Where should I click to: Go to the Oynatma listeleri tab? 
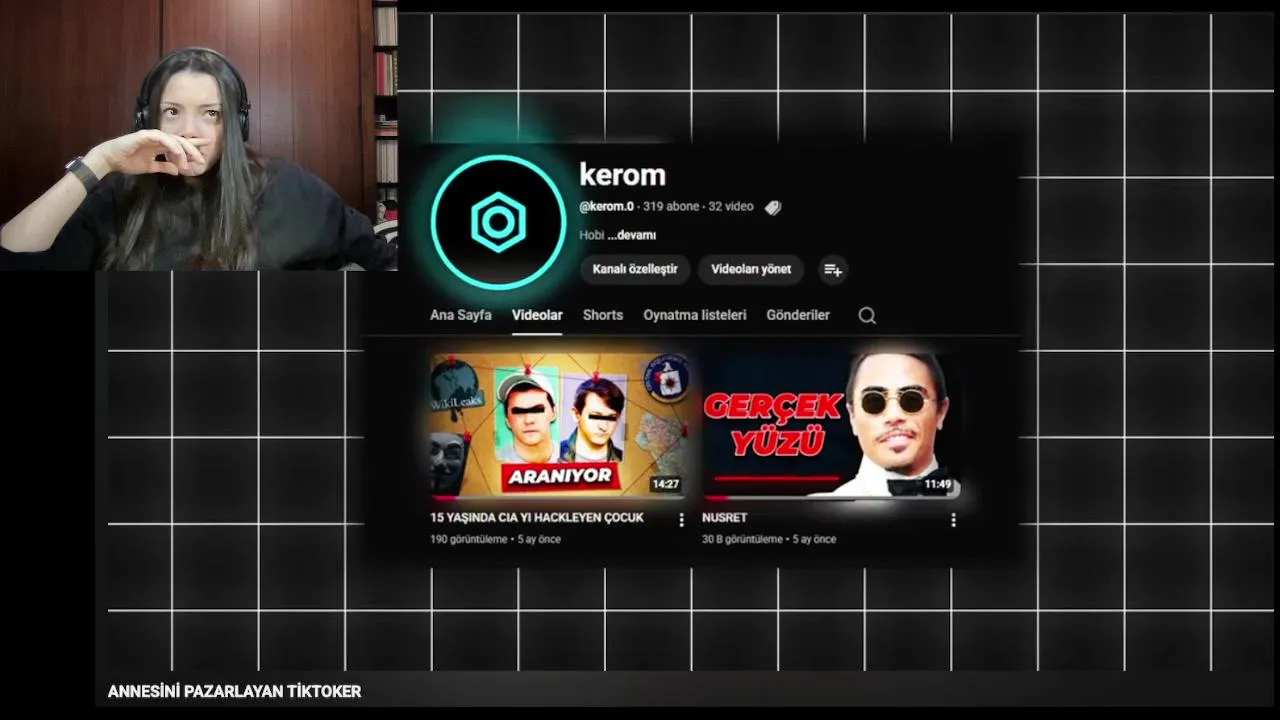point(695,315)
